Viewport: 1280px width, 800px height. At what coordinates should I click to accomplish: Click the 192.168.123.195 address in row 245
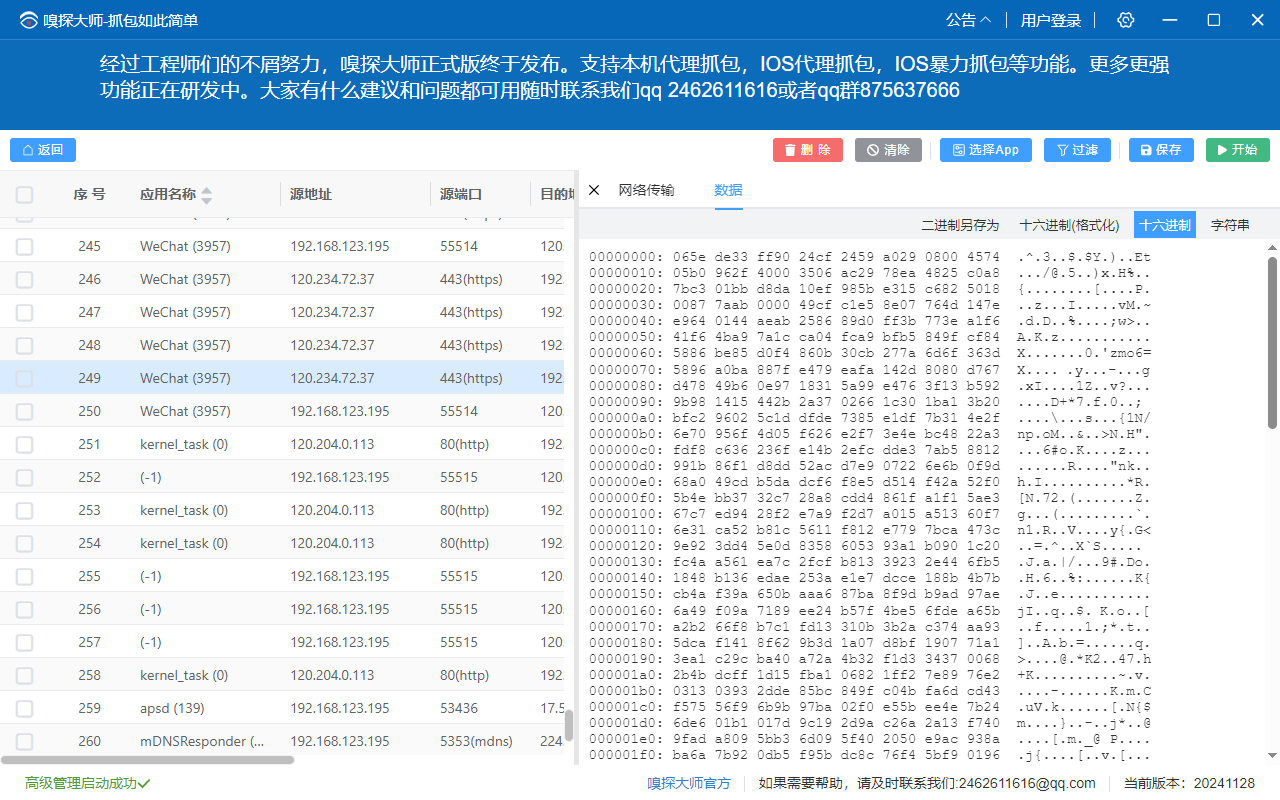[x=340, y=246]
